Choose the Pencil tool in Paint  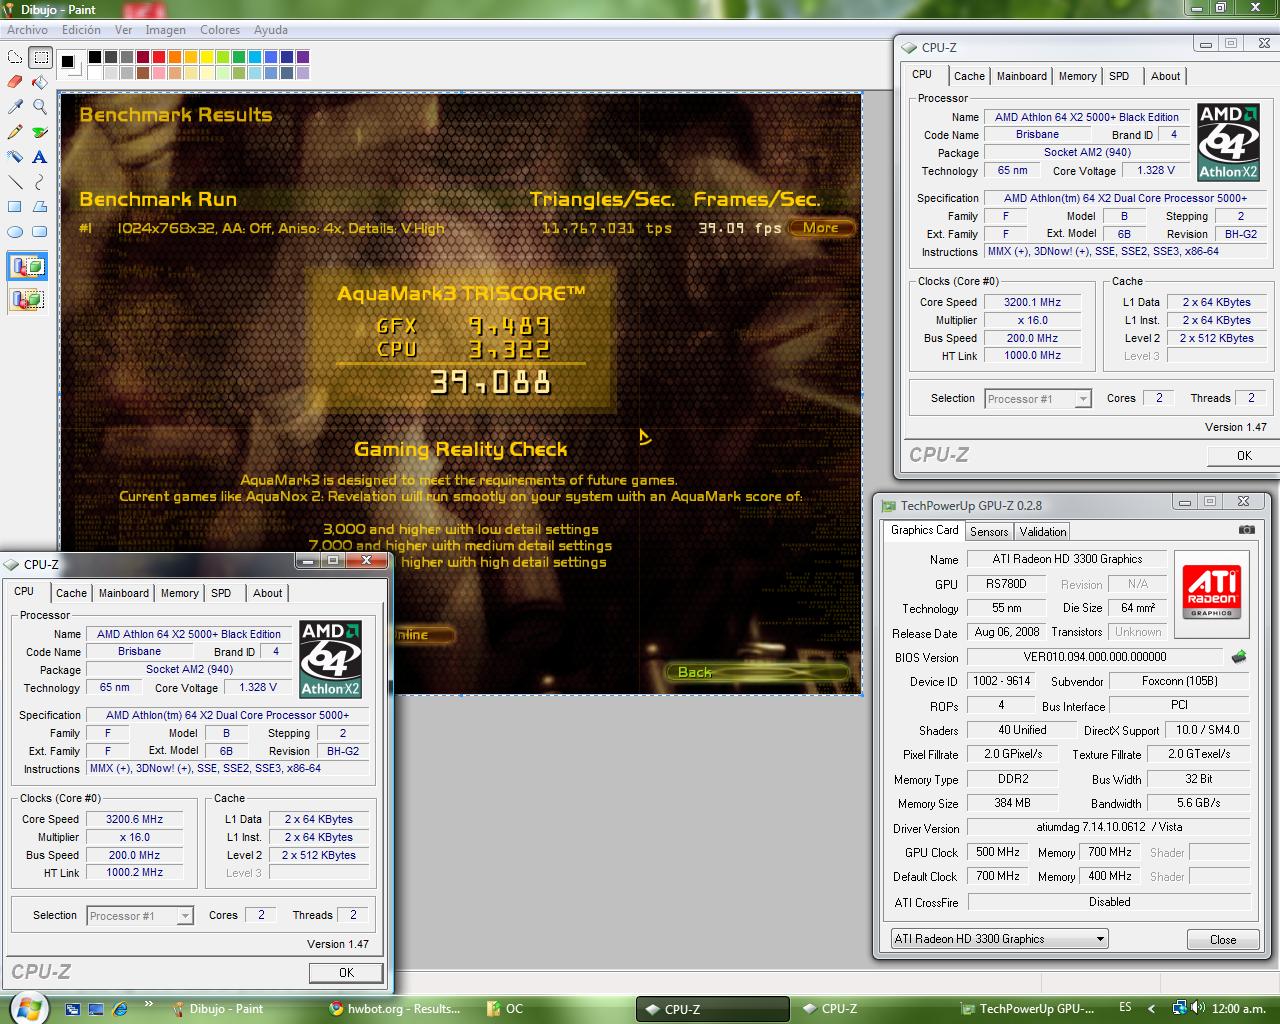[x=15, y=132]
